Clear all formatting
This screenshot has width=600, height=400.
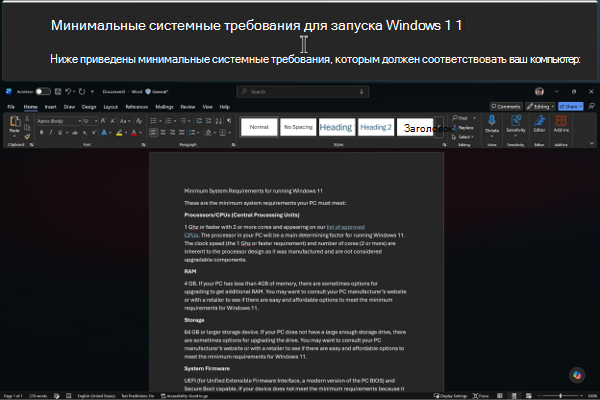coord(139,121)
